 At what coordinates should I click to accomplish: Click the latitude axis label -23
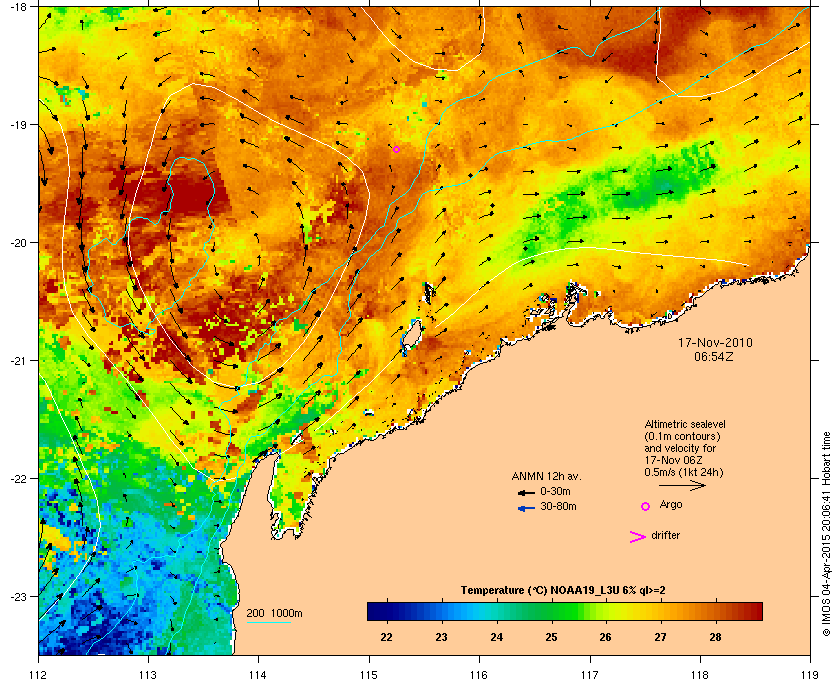[19, 596]
